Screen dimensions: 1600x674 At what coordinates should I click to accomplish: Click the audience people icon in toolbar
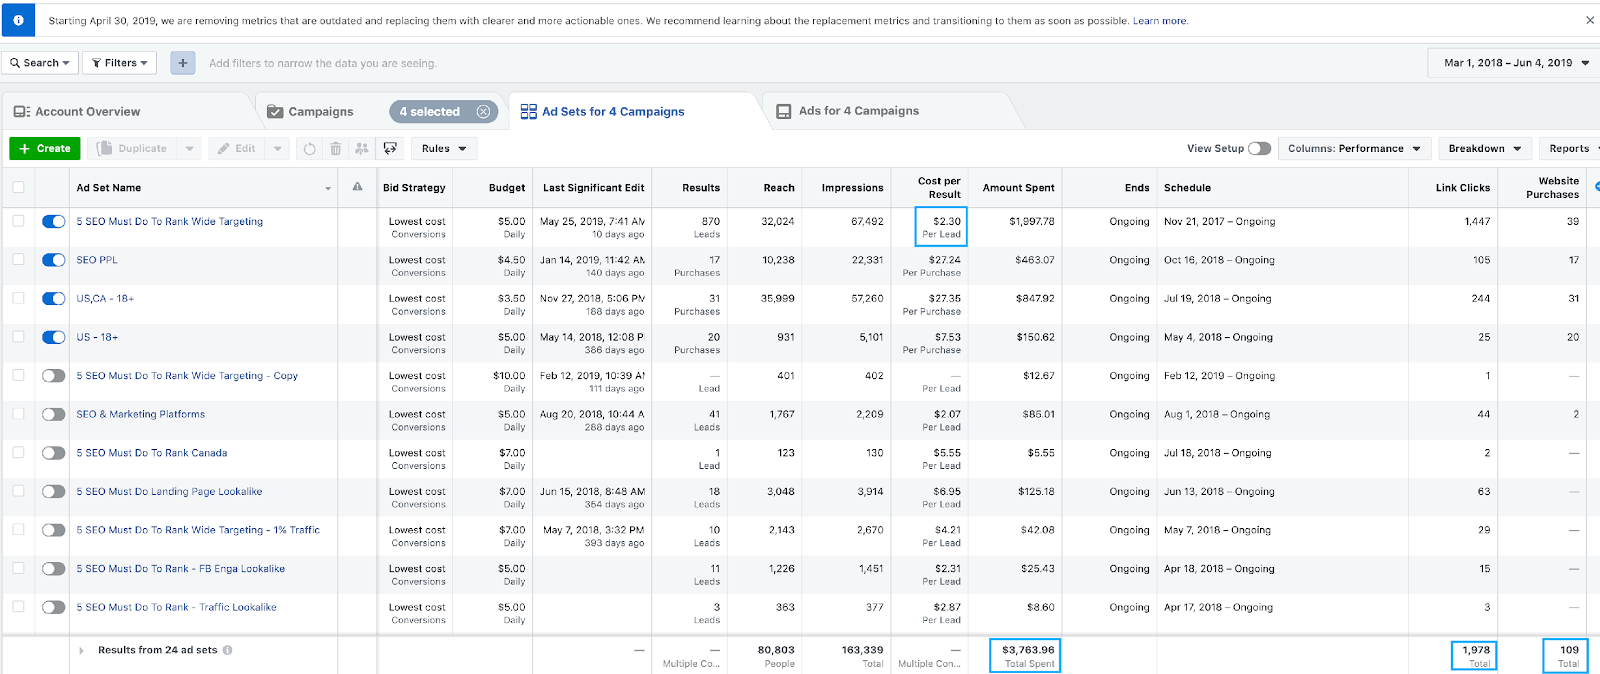click(x=362, y=149)
